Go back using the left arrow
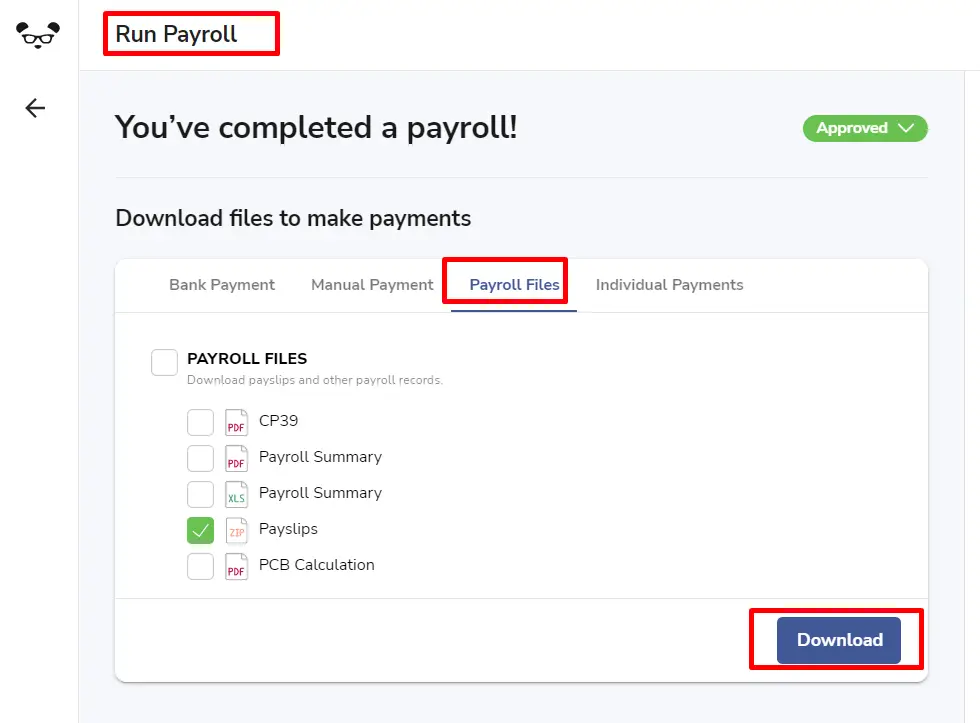 tap(35, 108)
